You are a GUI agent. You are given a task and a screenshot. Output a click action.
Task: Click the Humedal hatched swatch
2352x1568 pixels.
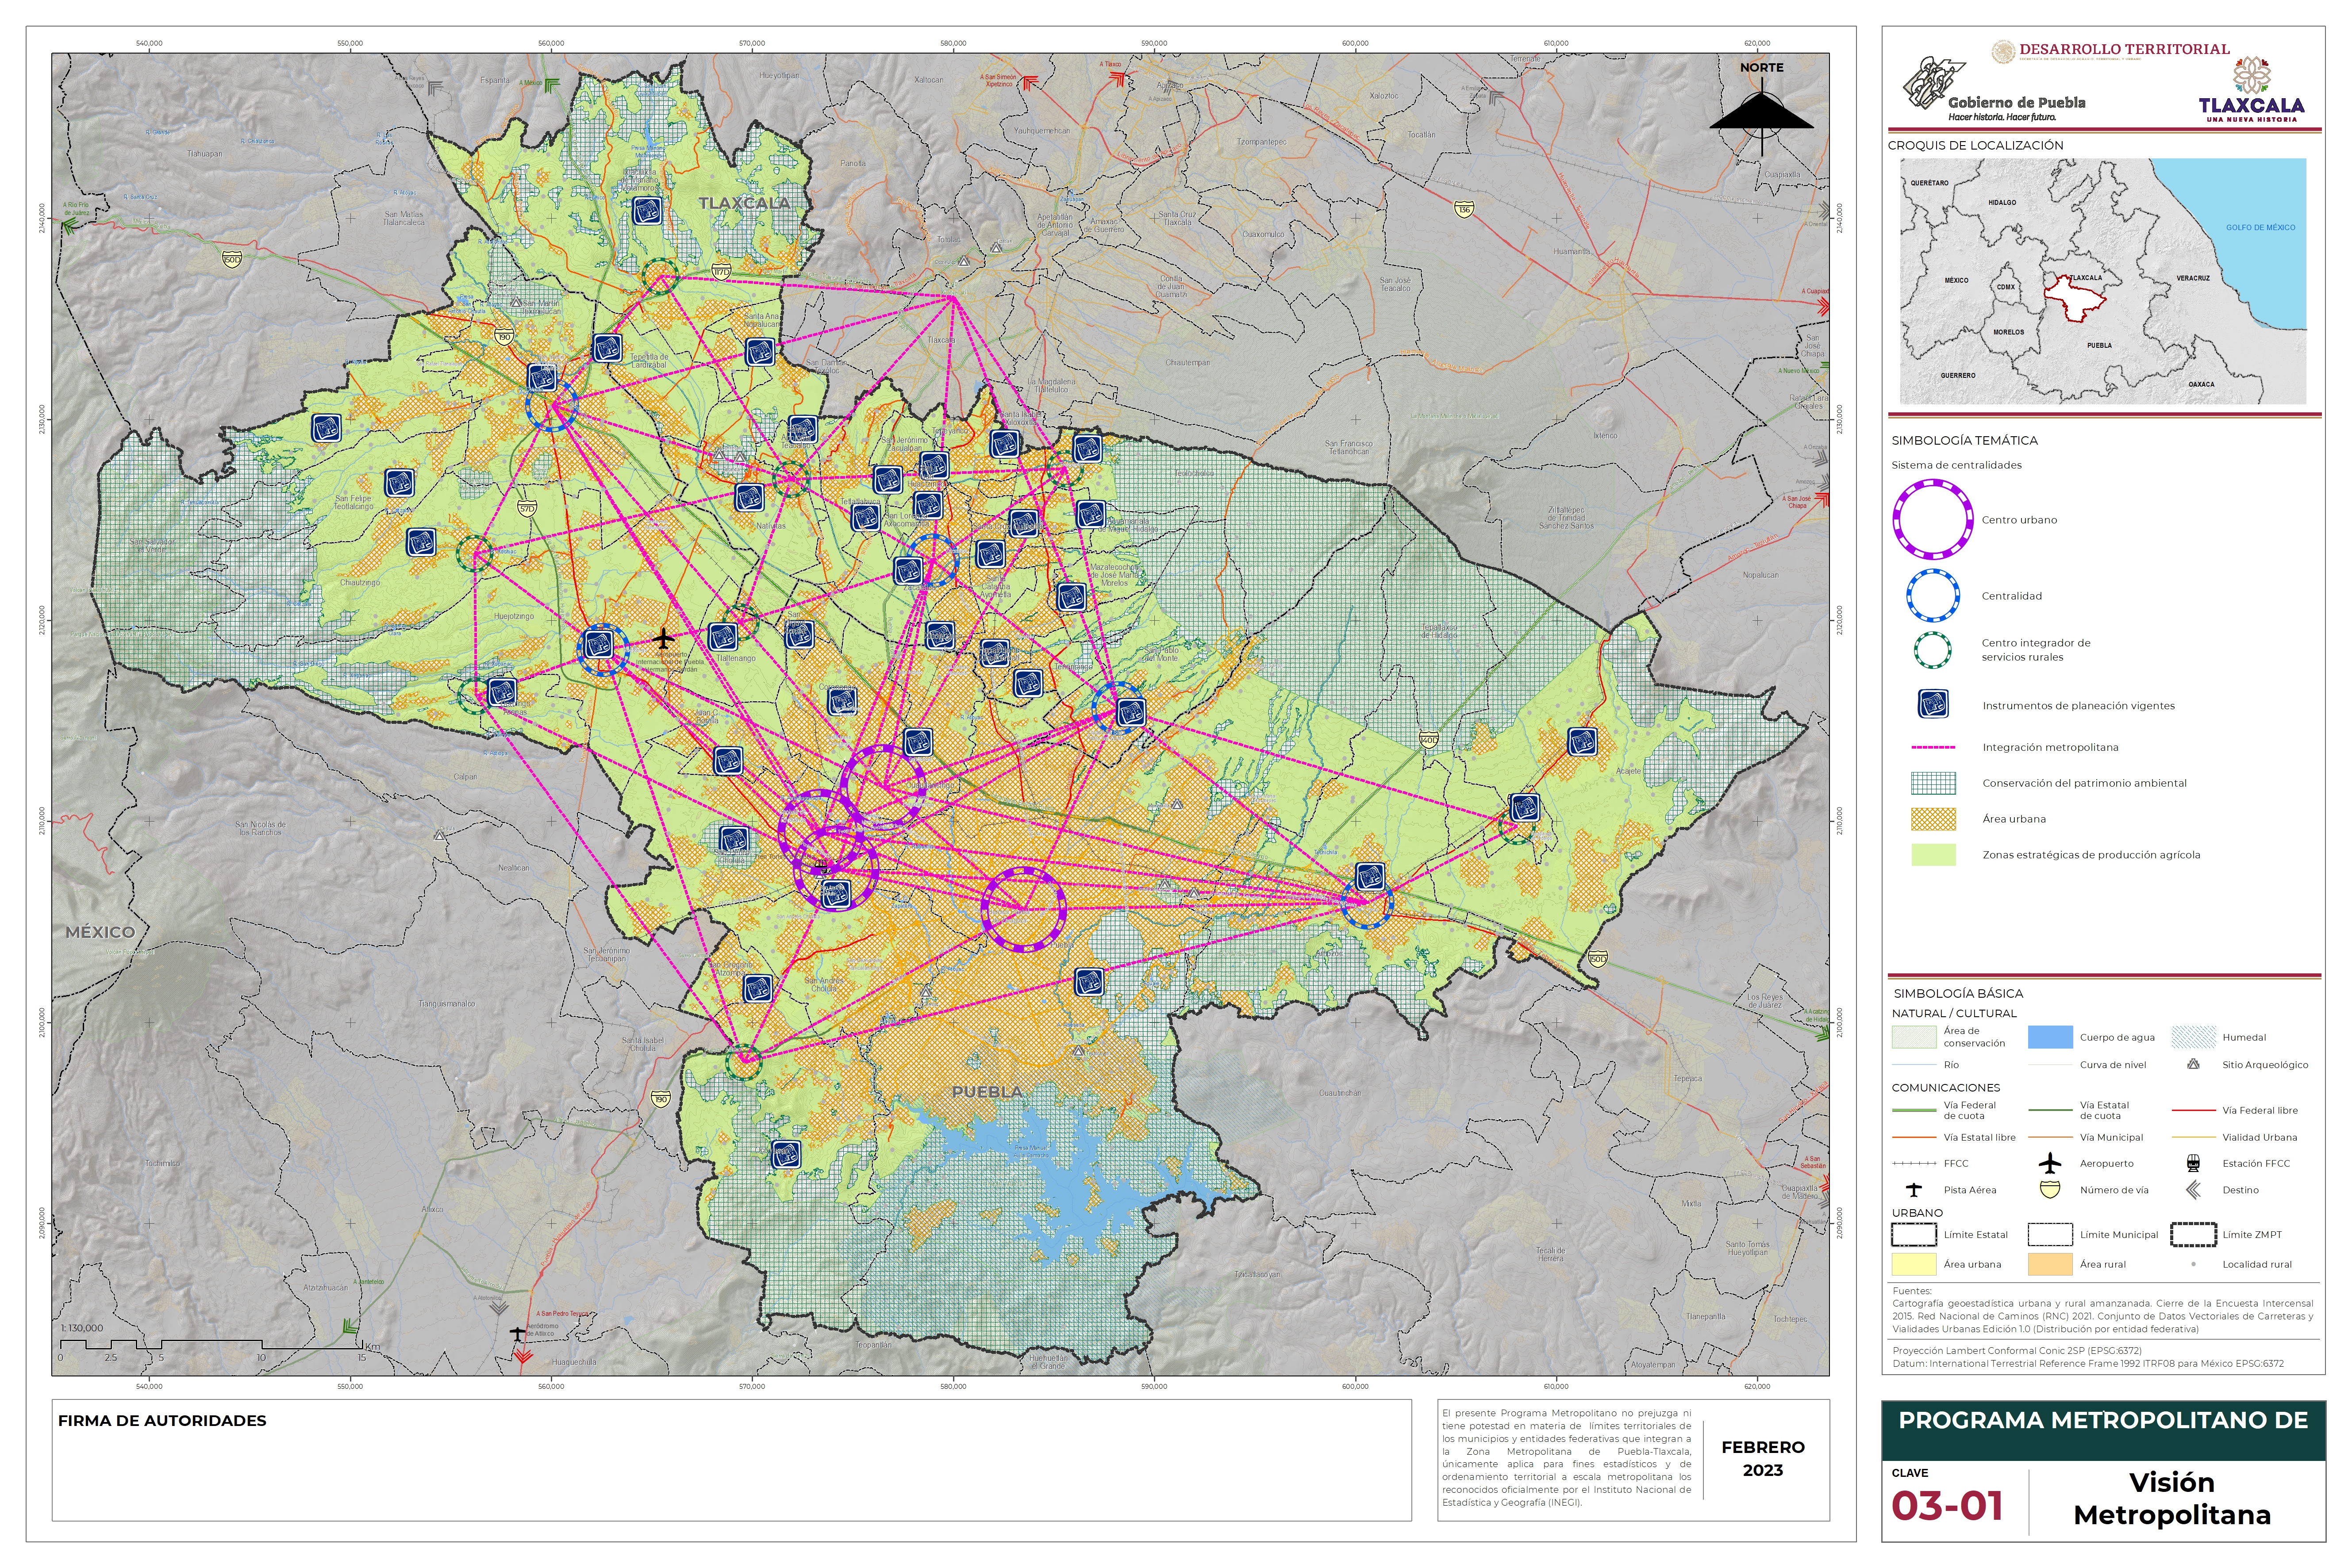coord(2194,1037)
